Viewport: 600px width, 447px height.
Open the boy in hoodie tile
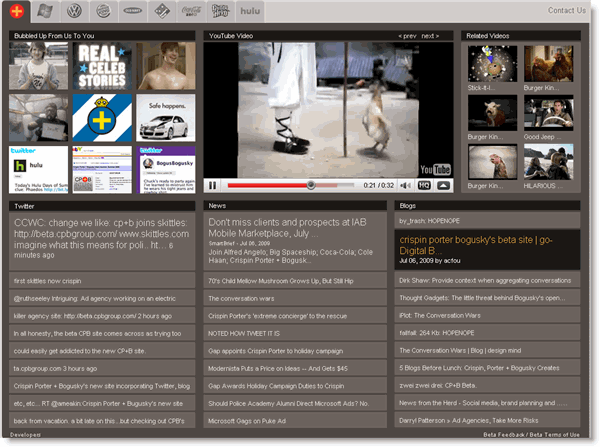39,66
